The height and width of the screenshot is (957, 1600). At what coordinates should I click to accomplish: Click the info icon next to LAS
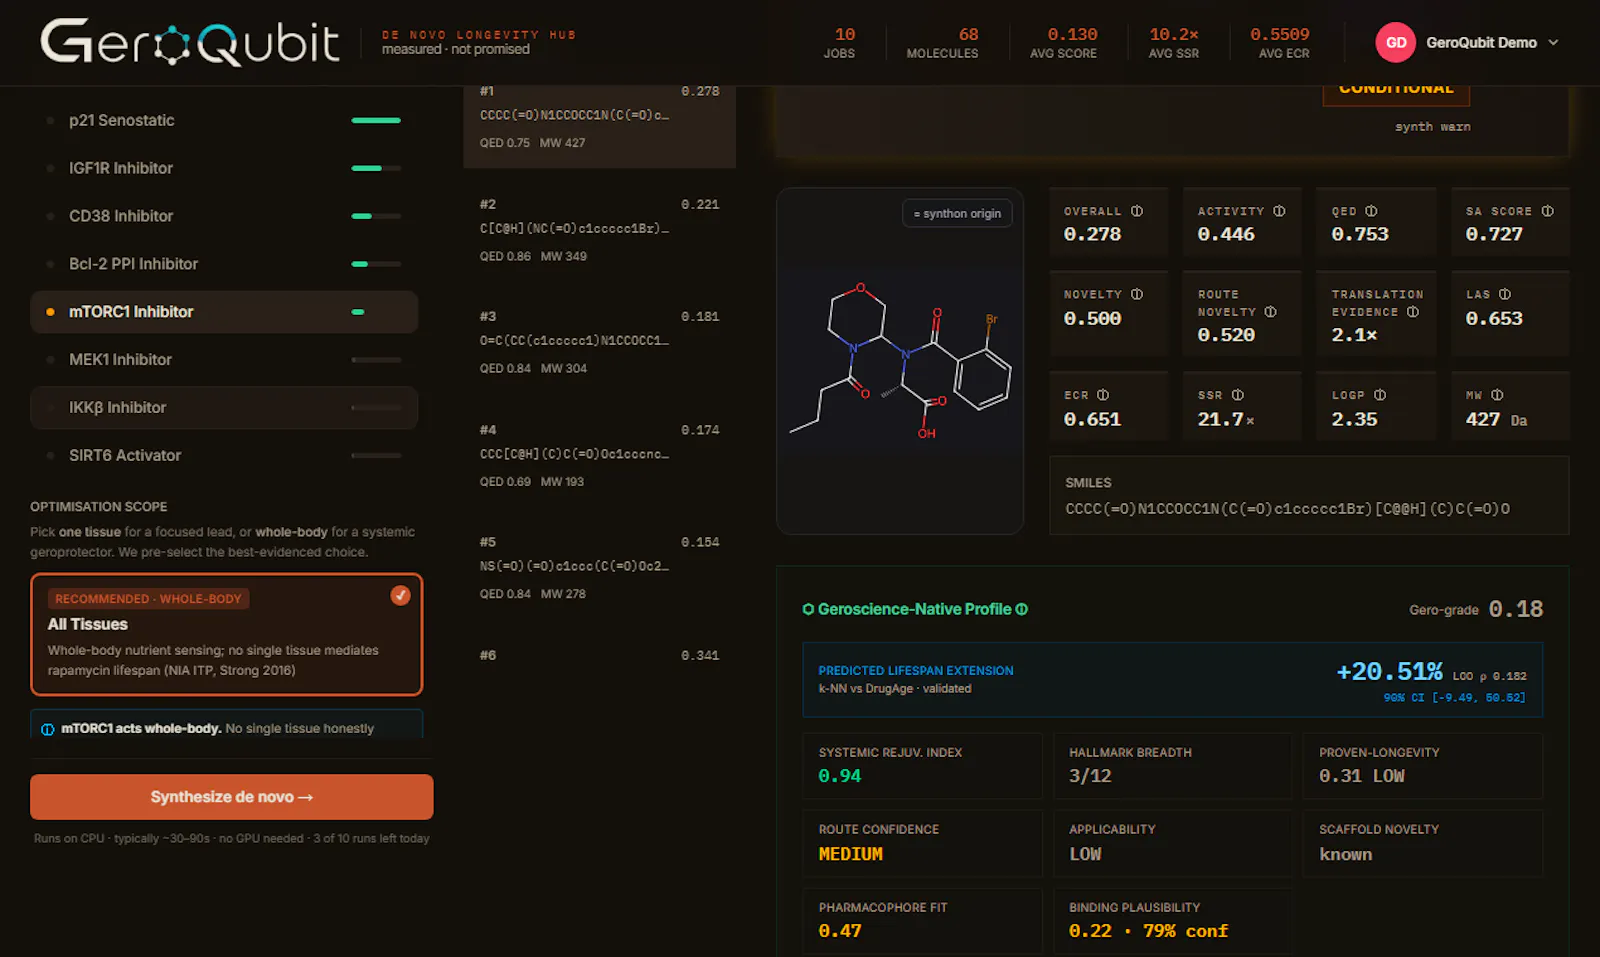[x=1505, y=294]
